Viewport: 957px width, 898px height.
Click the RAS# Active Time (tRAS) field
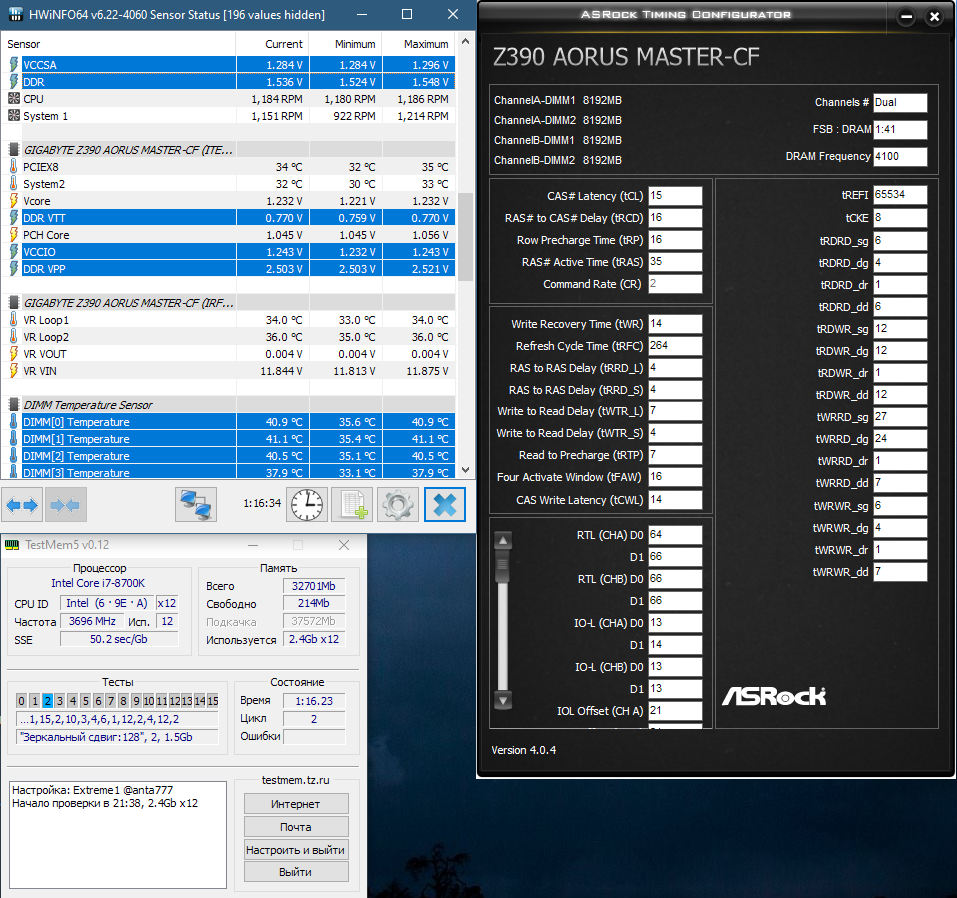coord(675,262)
